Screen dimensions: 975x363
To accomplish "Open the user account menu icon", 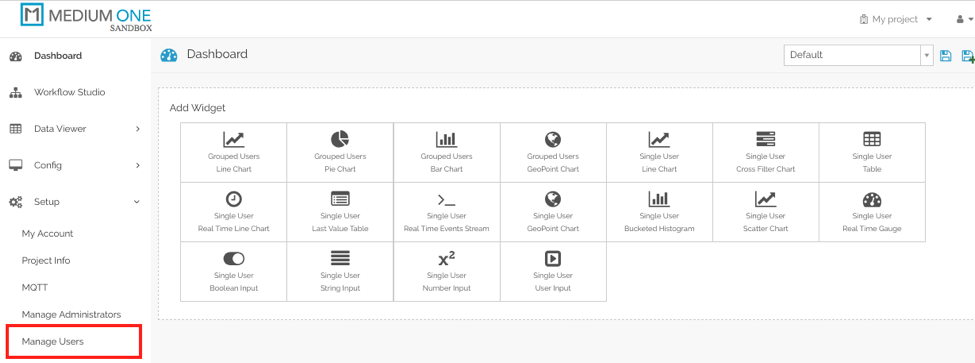I will (x=963, y=19).
